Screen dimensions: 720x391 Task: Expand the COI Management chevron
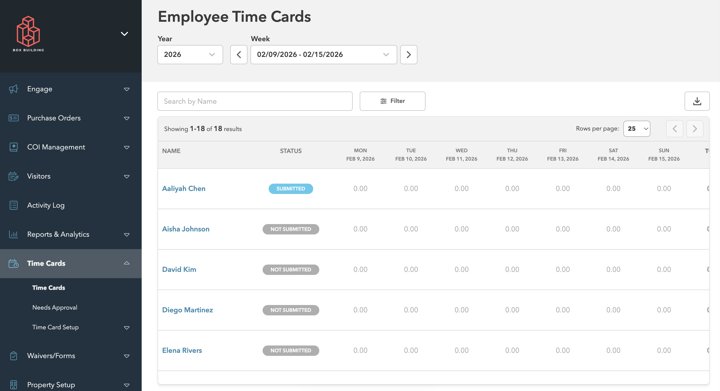[127, 148]
